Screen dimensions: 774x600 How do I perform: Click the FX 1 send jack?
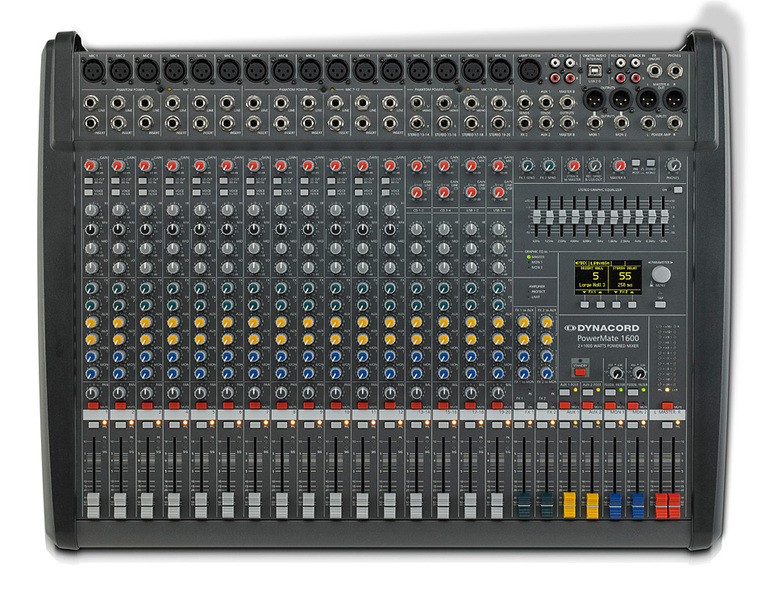pyautogui.click(x=524, y=103)
